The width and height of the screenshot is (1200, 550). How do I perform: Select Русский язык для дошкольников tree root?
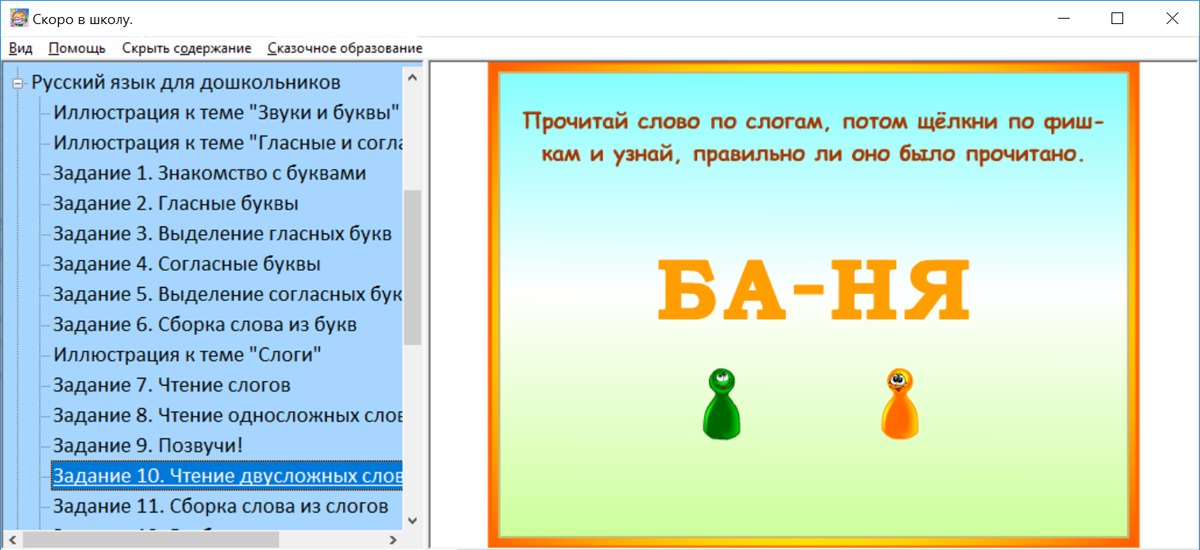(x=186, y=82)
